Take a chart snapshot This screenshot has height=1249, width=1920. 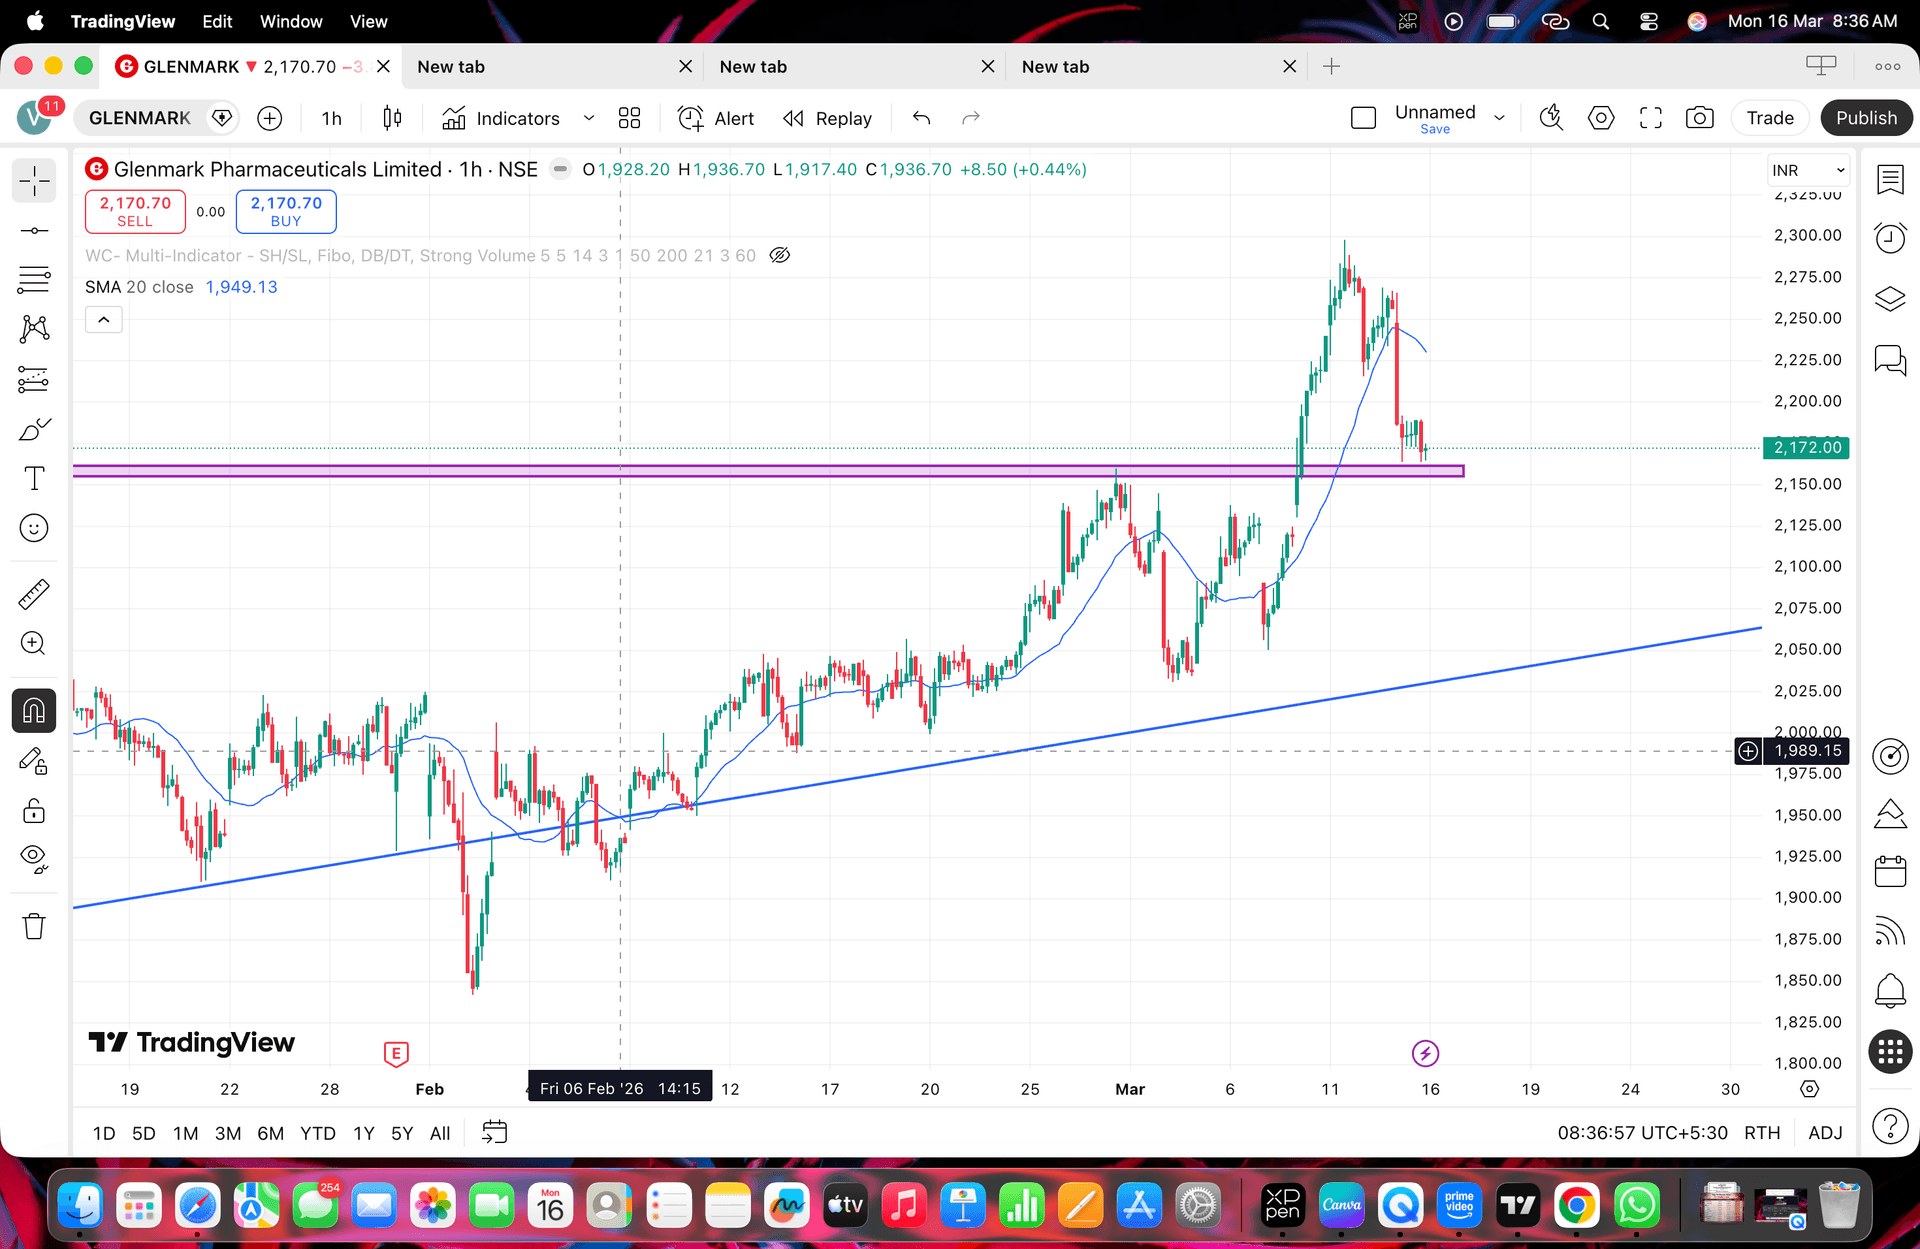1700,118
